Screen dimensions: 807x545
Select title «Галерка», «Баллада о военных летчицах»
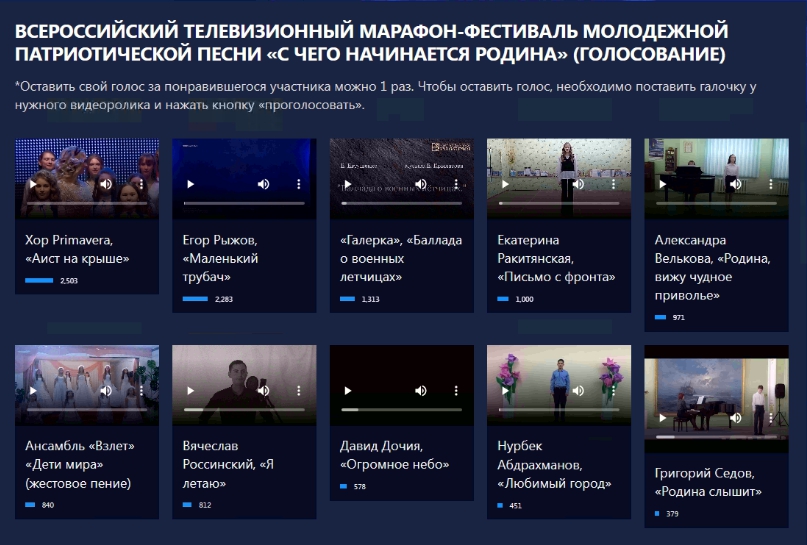pyautogui.click(x=401, y=258)
